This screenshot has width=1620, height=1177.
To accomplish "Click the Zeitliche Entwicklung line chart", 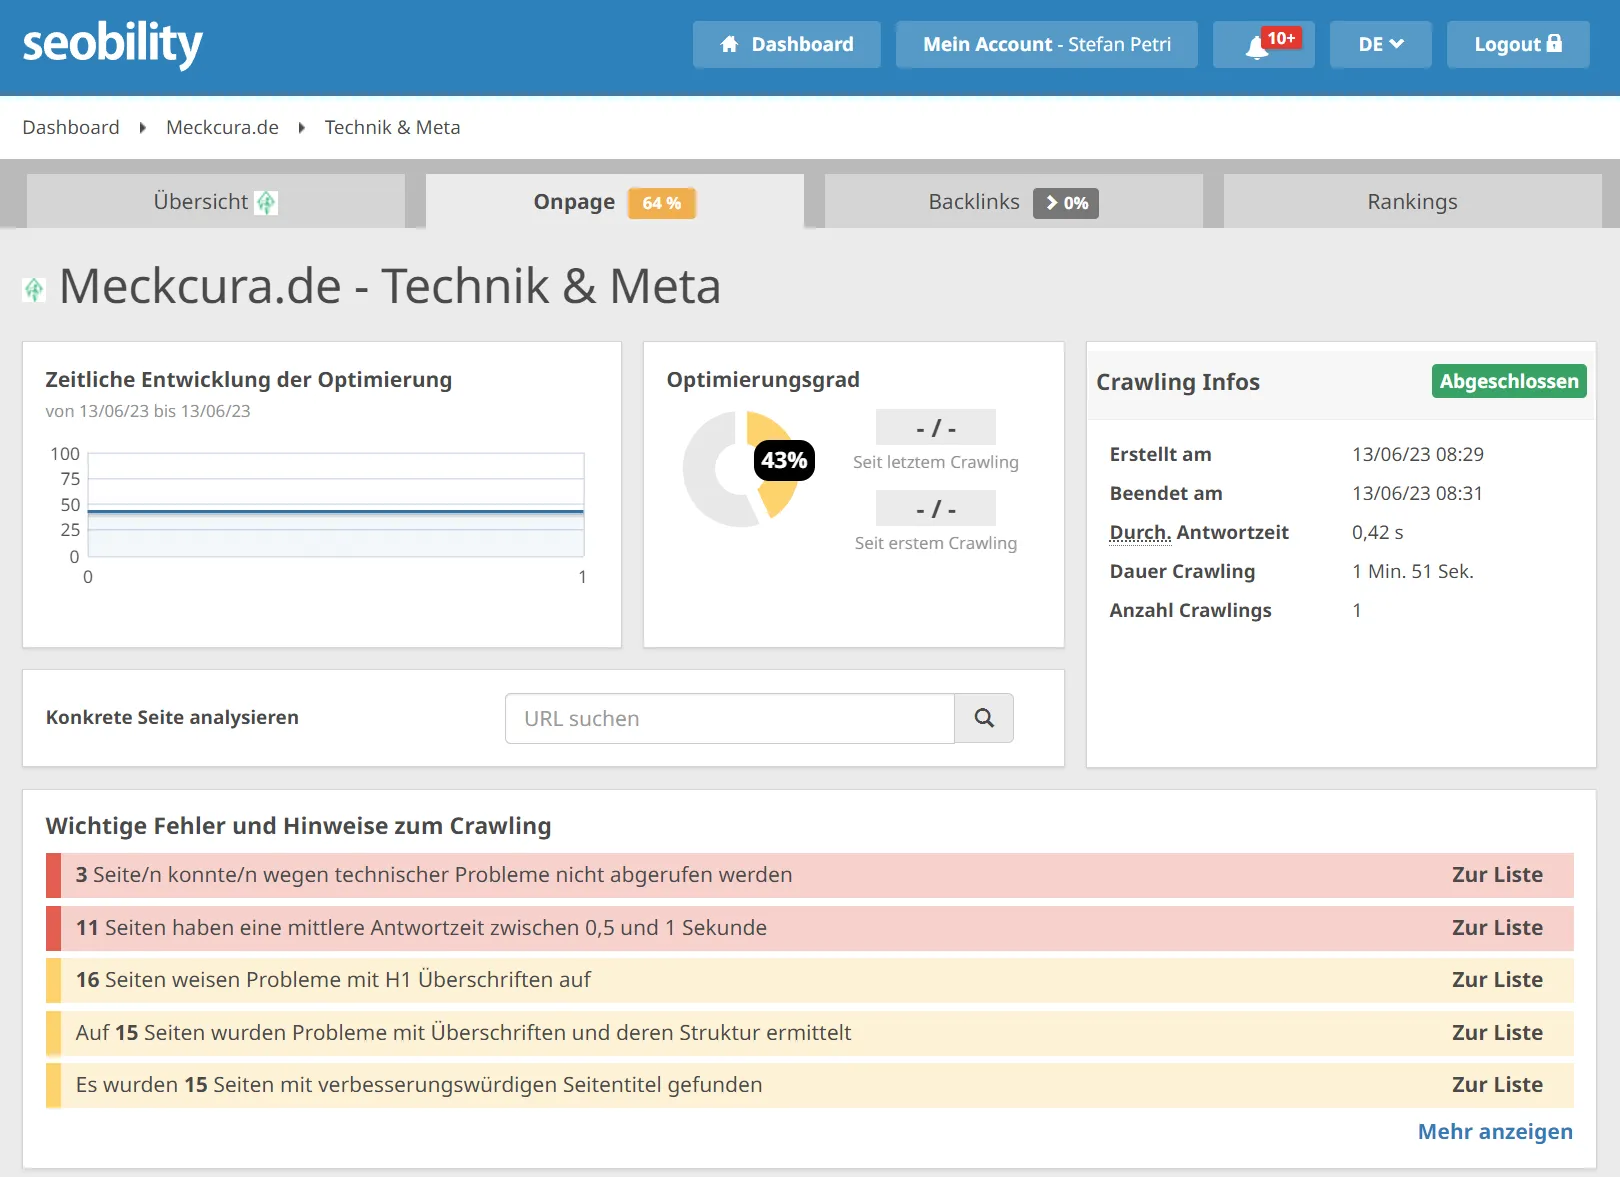I will (x=336, y=505).
